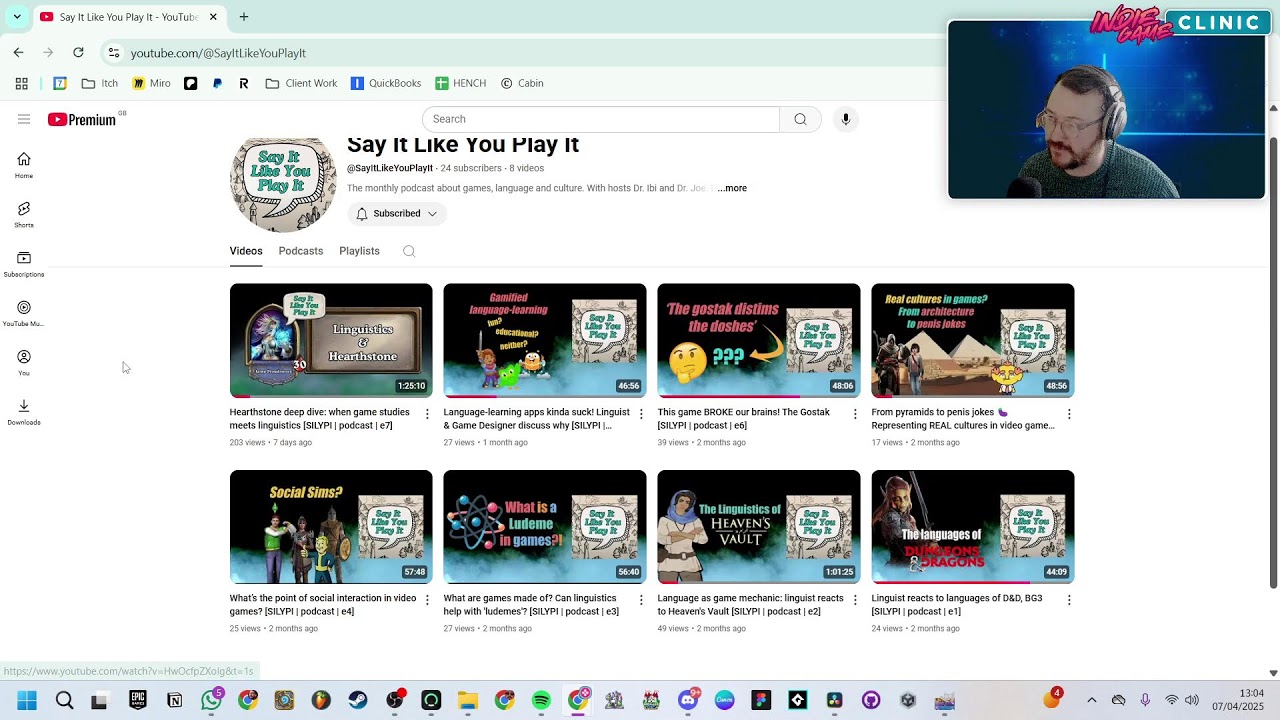The width and height of the screenshot is (1280, 720).
Task: Open a new browser tab
Action: point(244,17)
